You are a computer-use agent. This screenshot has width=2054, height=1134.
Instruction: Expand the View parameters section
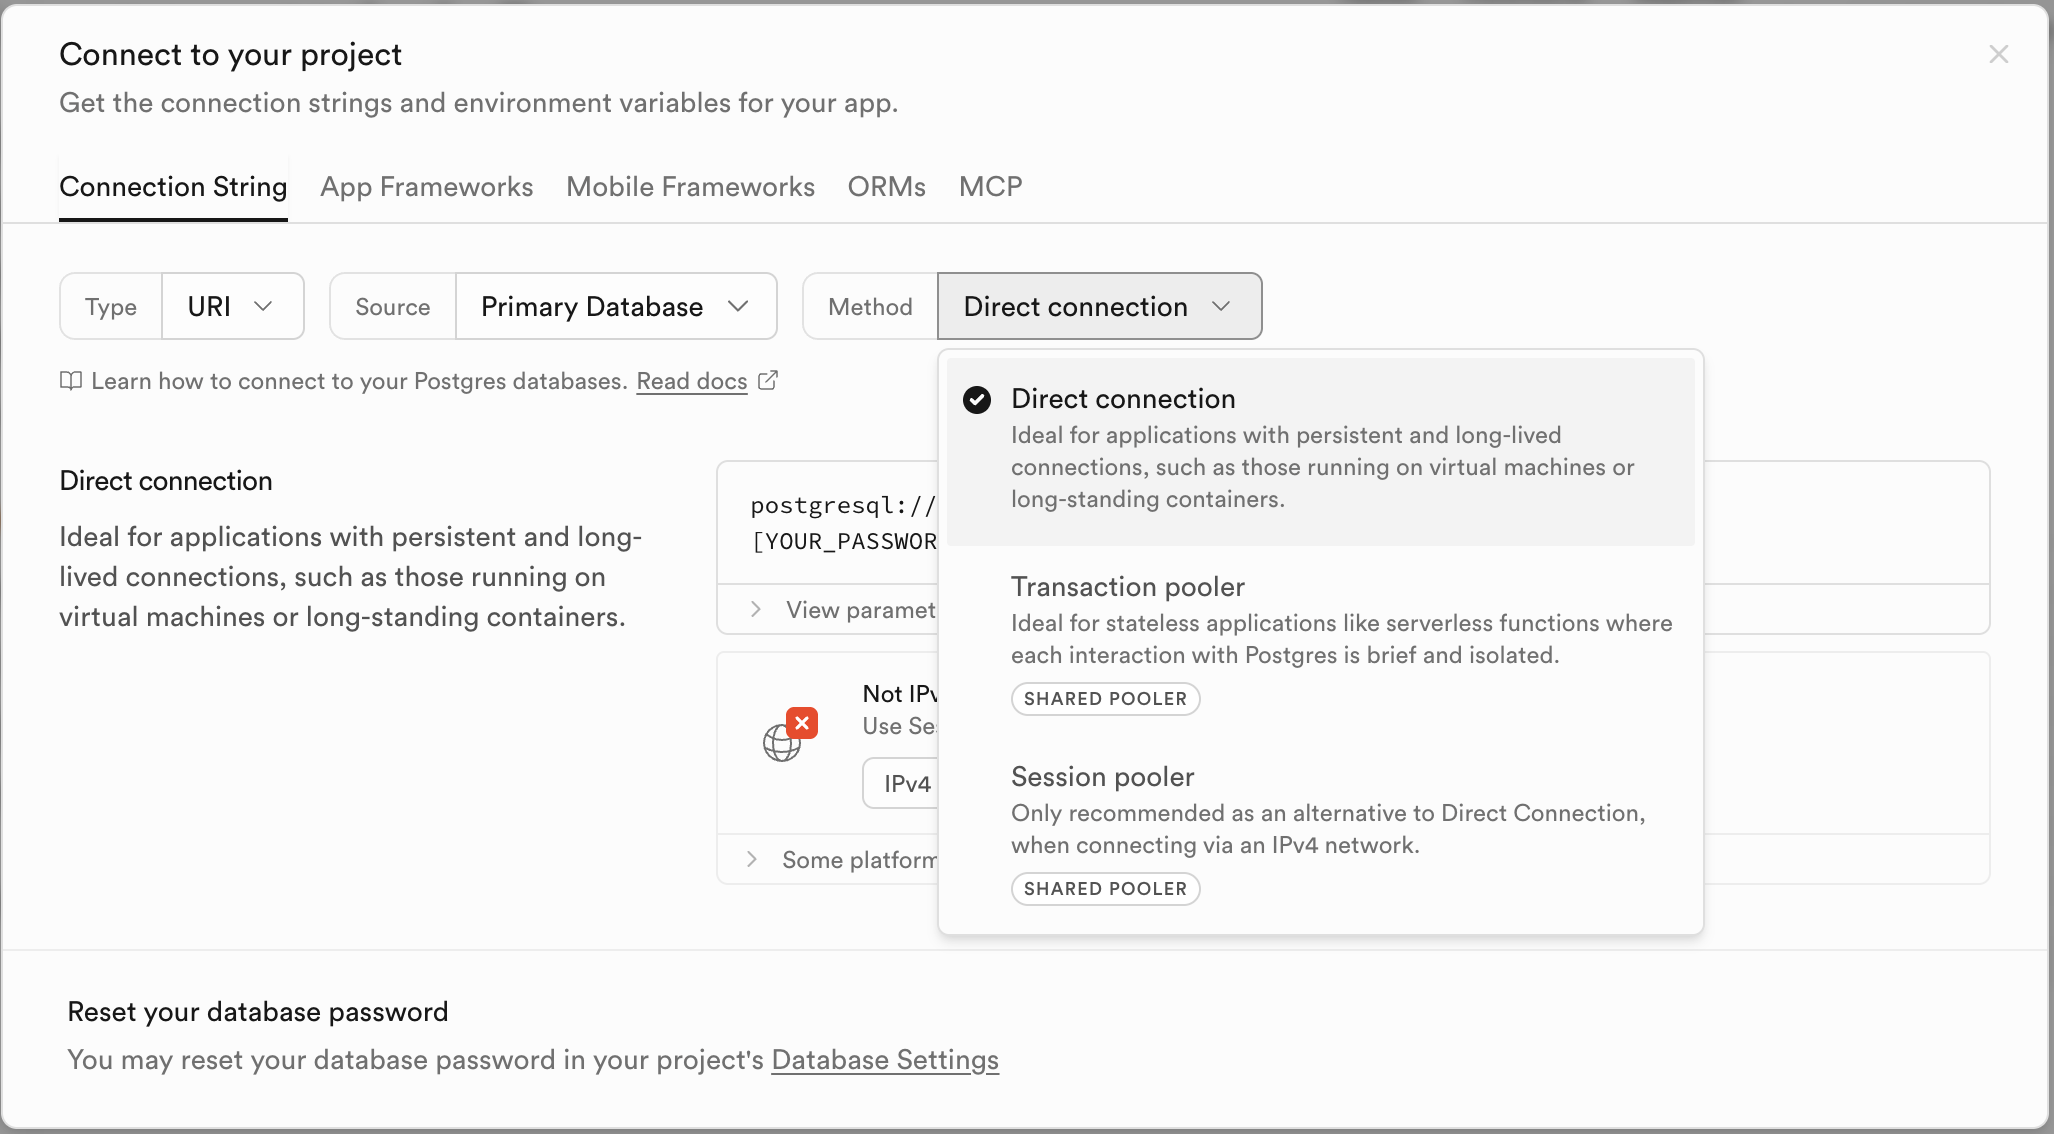pyautogui.click(x=840, y=610)
